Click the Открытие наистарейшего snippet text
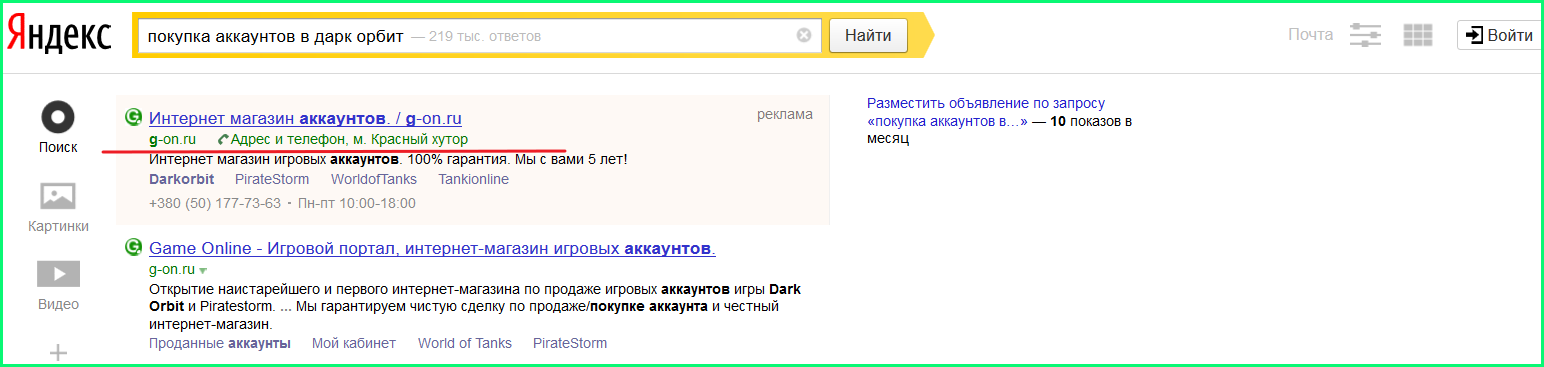 pyautogui.click(x=475, y=307)
